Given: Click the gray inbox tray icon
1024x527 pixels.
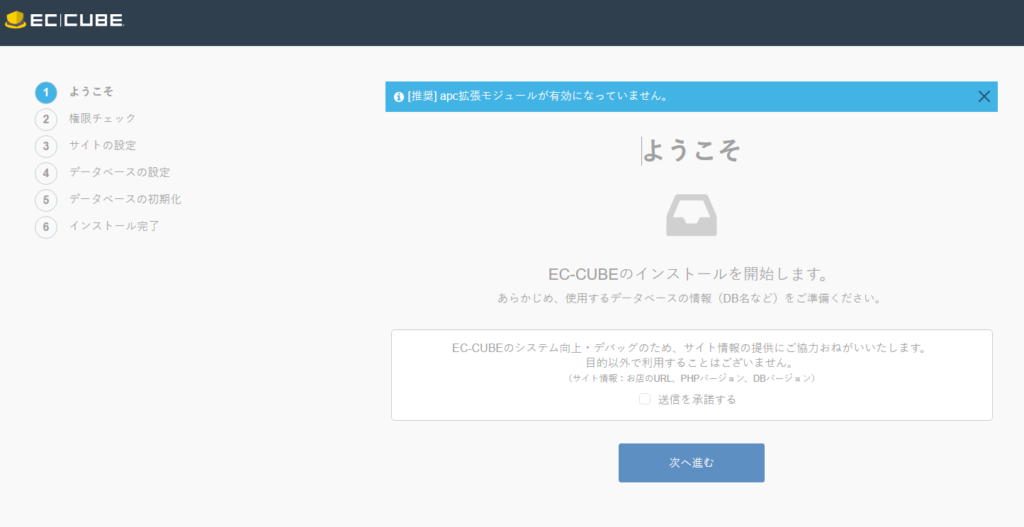Looking at the screenshot, I should (x=691, y=215).
